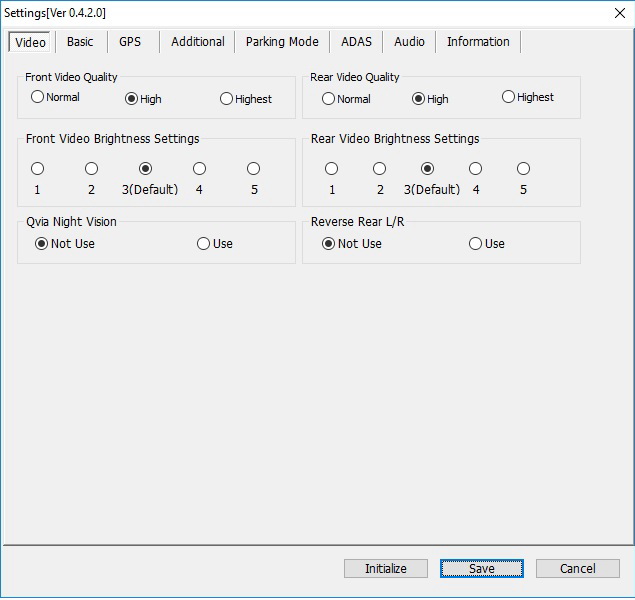Enable Qvia Night Vision with Use
This screenshot has height=600, width=635.
204,244
